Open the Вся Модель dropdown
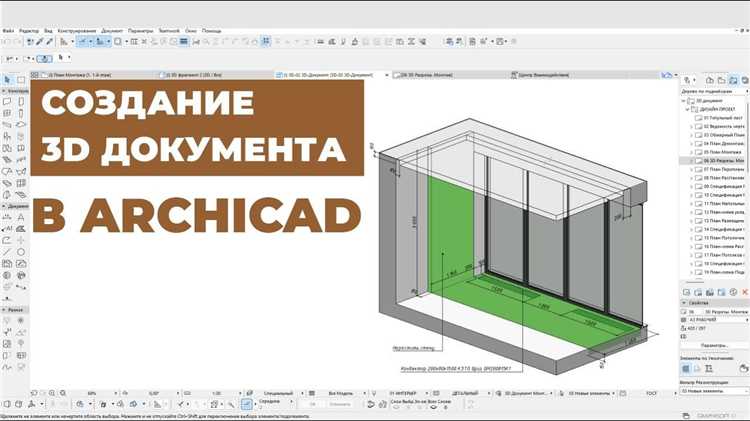 342,393
